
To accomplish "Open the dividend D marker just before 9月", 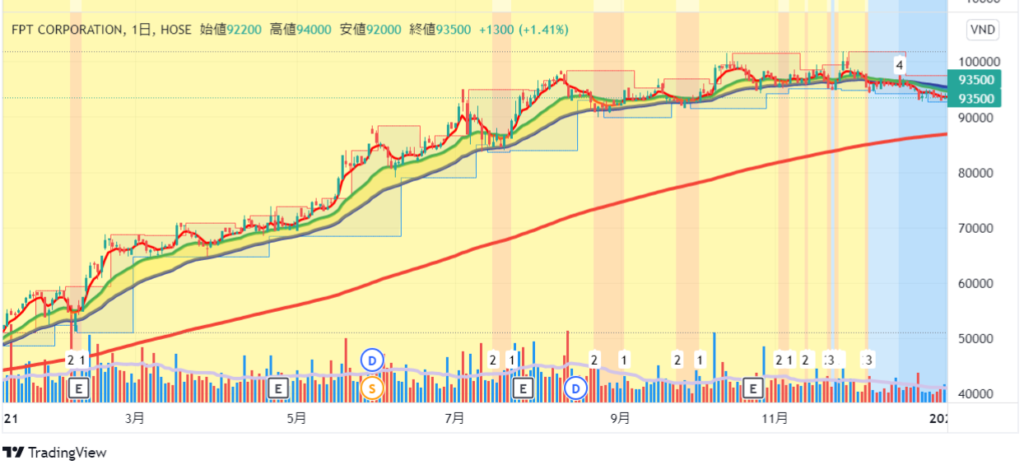I will click(576, 389).
